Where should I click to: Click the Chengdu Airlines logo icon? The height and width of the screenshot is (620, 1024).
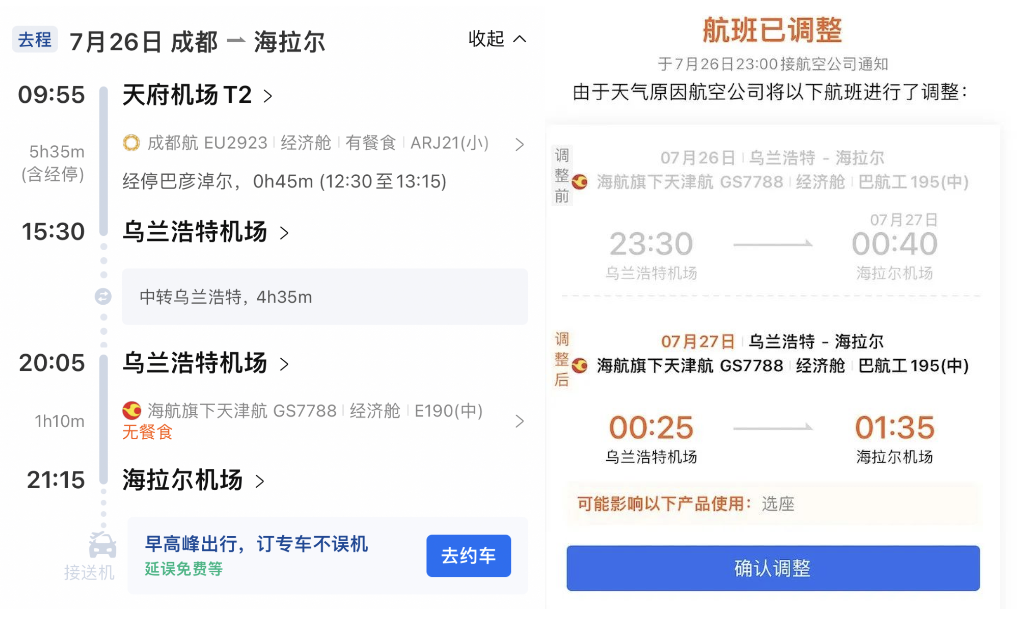(131, 143)
